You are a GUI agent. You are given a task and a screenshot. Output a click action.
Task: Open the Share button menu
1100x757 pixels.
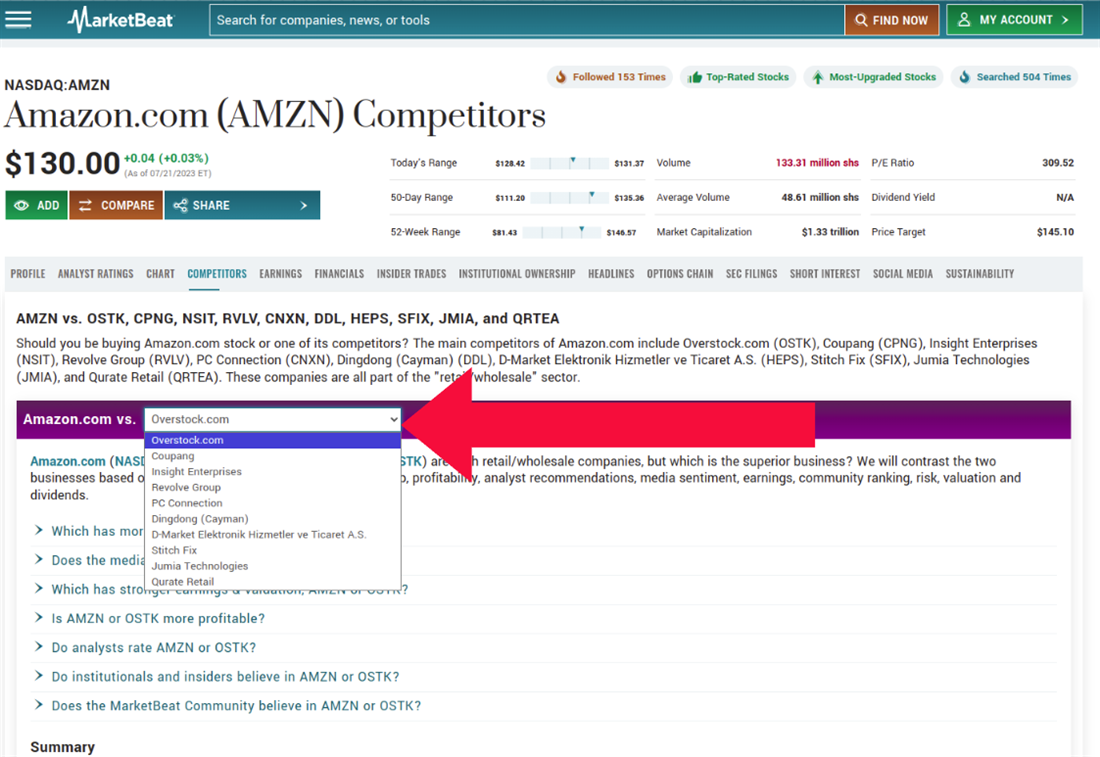coord(242,205)
